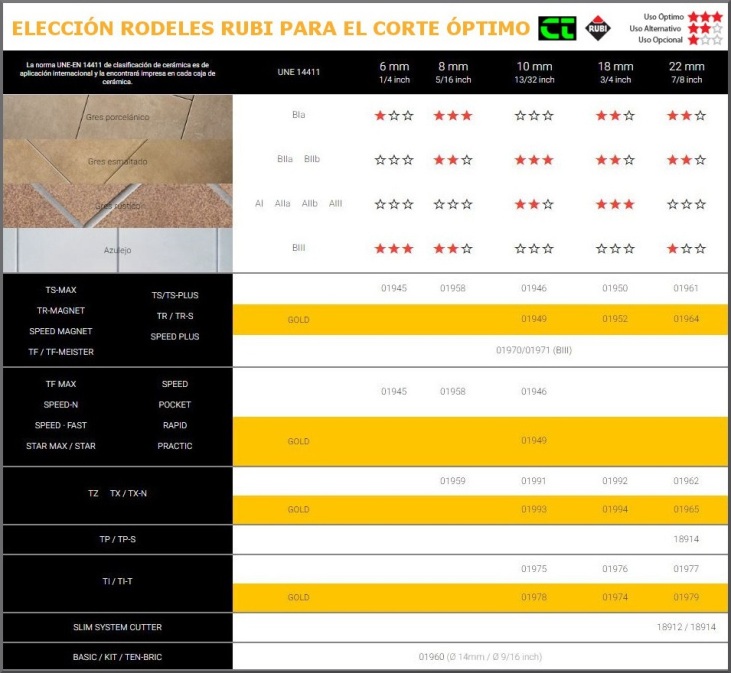The width and height of the screenshot is (731, 673).
Task: Click the Bla 8 mm three-star rating
Action: tap(453, 116)
